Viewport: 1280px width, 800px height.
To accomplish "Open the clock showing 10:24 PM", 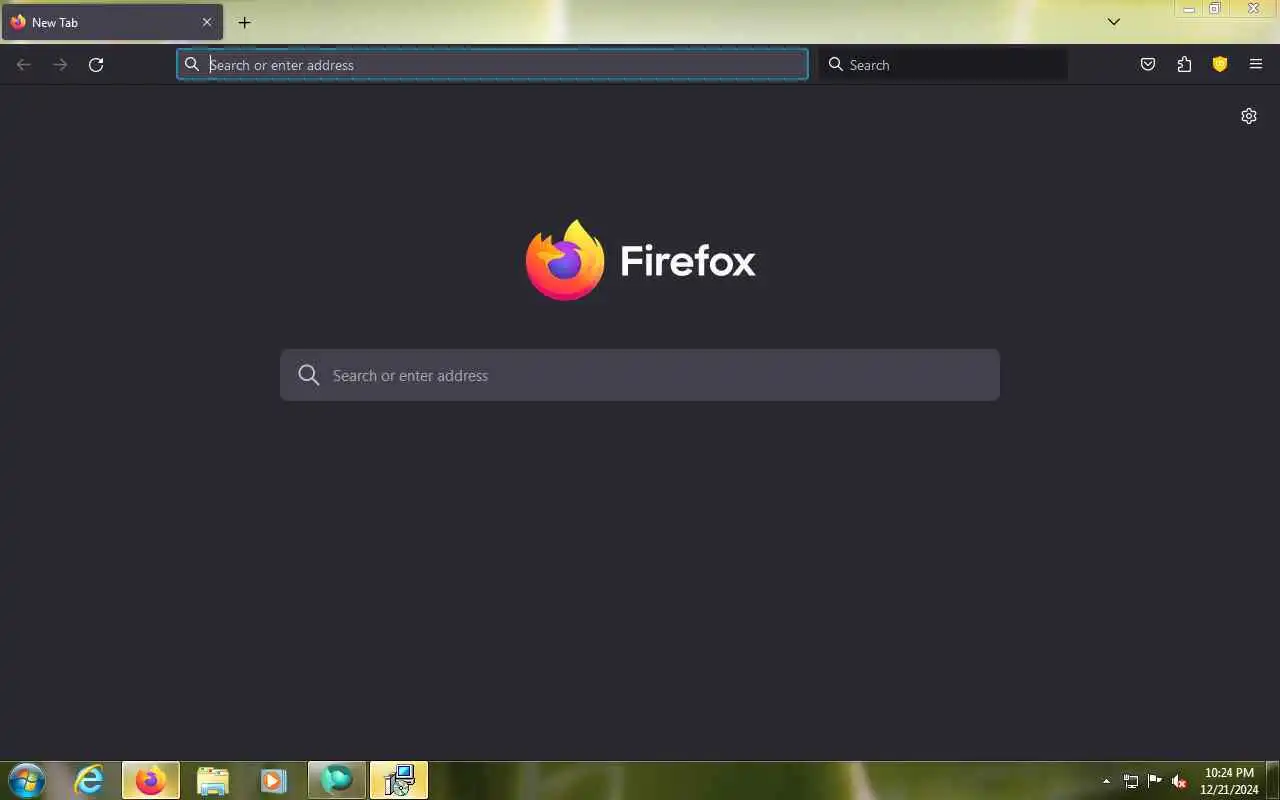I will pos(1229,781).
